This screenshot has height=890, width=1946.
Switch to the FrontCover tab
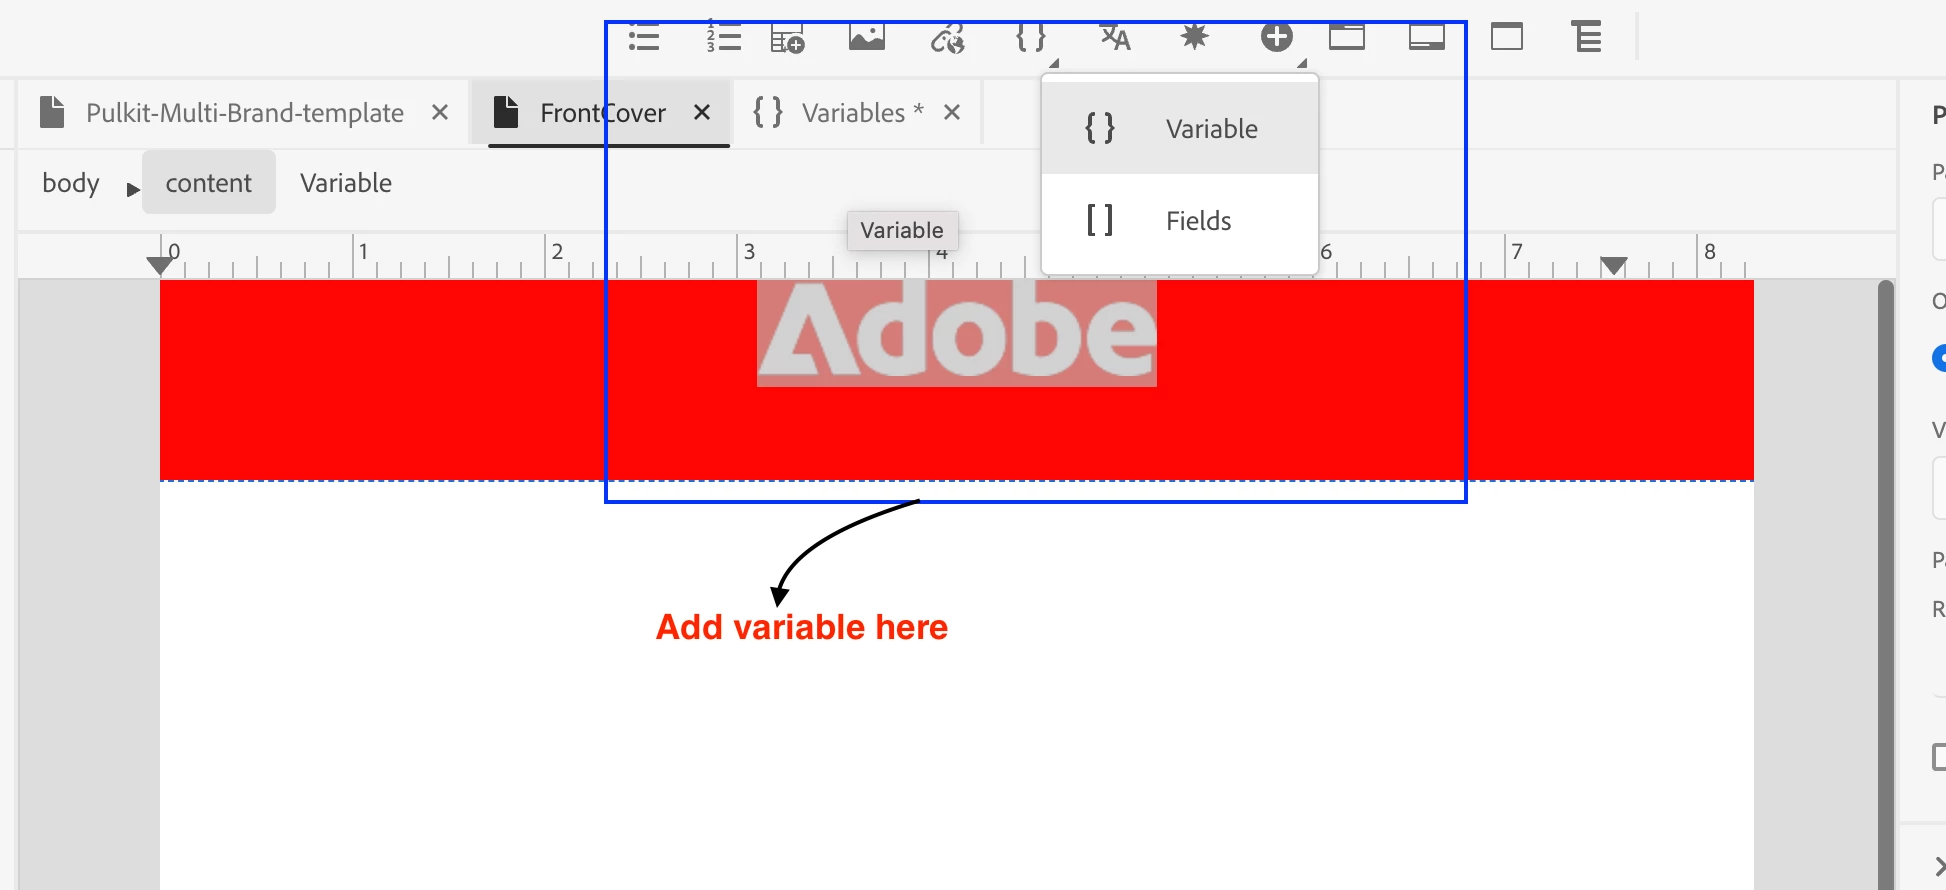[602, 113]
